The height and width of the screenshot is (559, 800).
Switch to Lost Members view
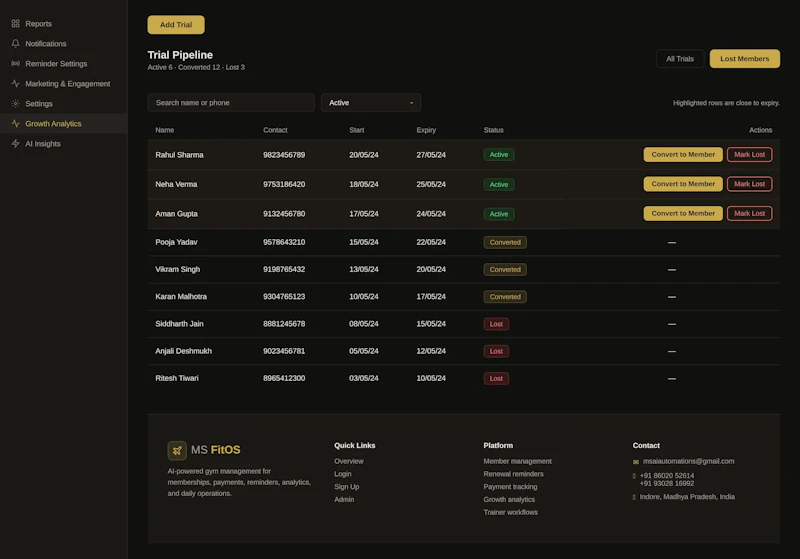tap(744, 59)
